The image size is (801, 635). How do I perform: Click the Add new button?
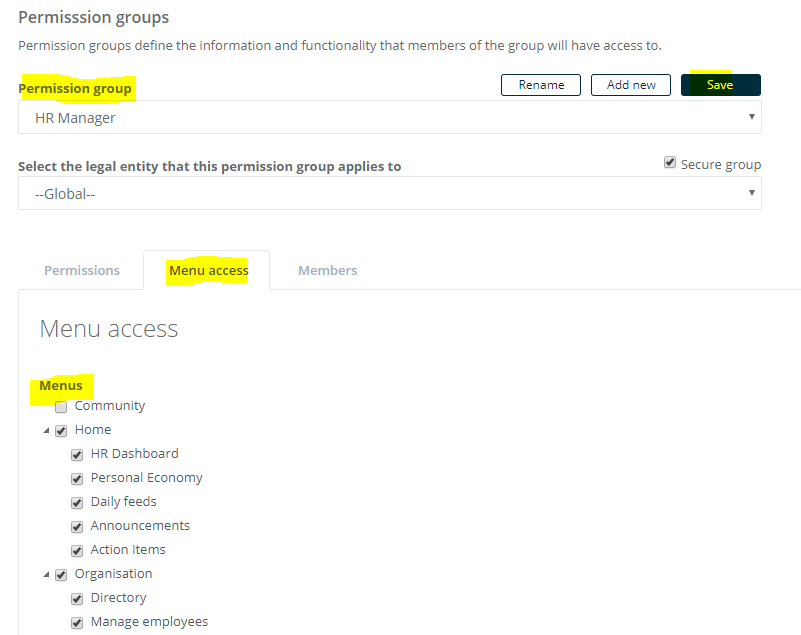click(630, 85)
